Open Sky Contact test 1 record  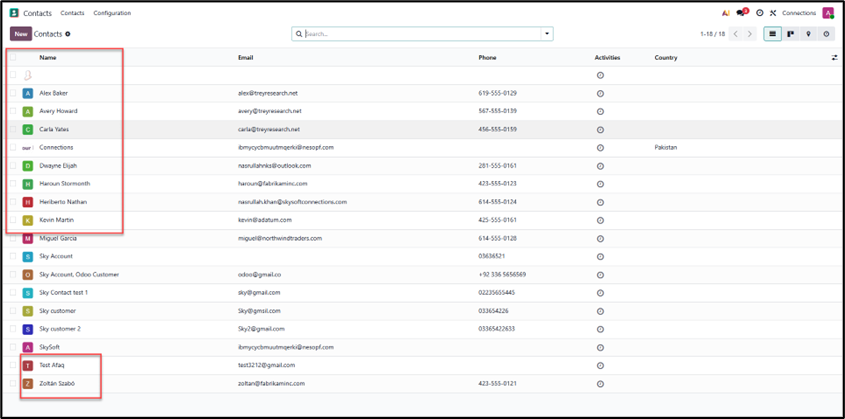click(x=64, y=292)
